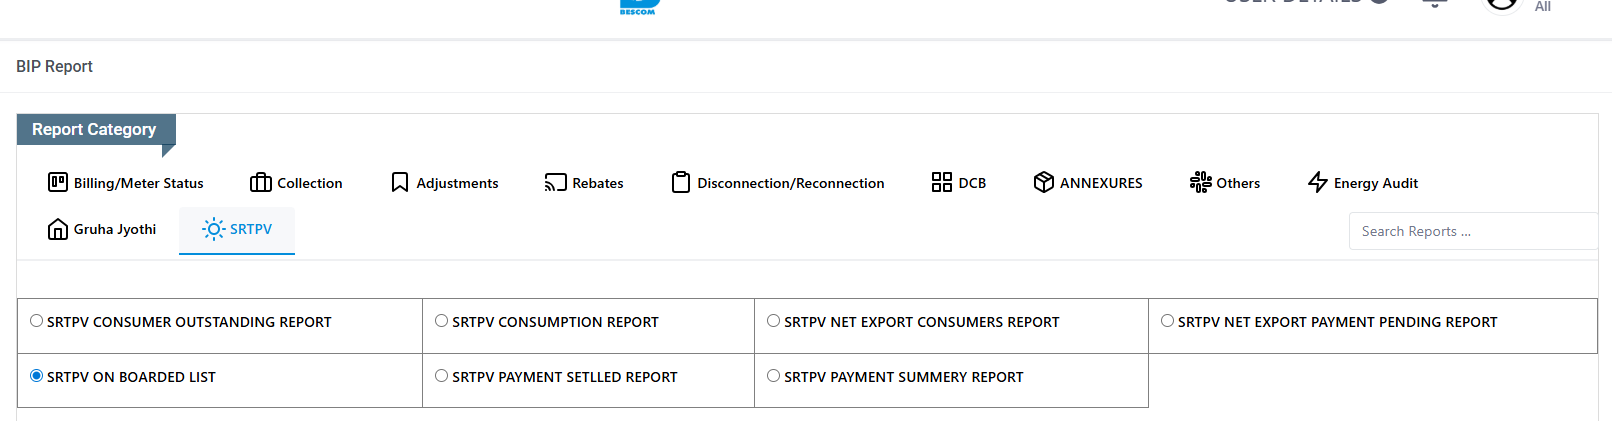Switch to the SRTPV tab
Screen dimensions: 1612x421
(237, 230)
